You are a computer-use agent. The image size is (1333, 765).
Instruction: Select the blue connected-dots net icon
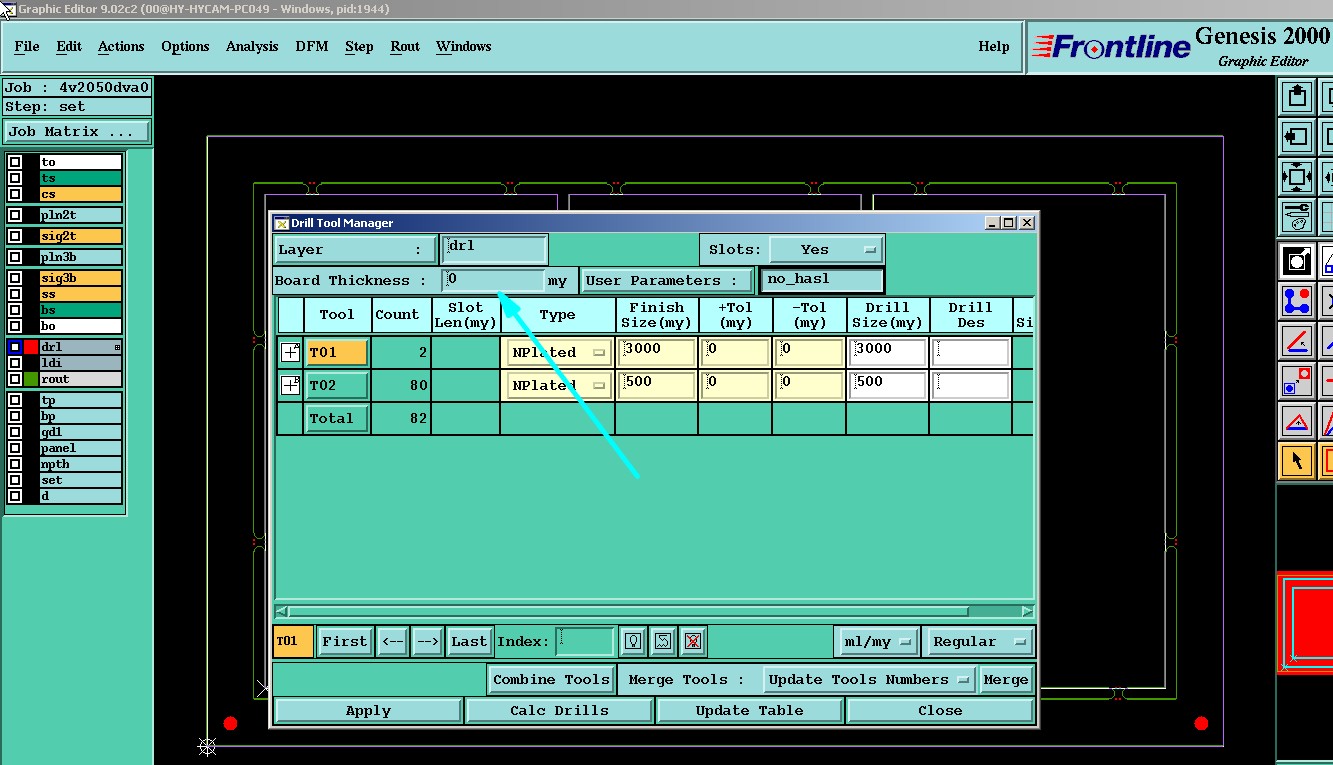[x=1297, y=300]
